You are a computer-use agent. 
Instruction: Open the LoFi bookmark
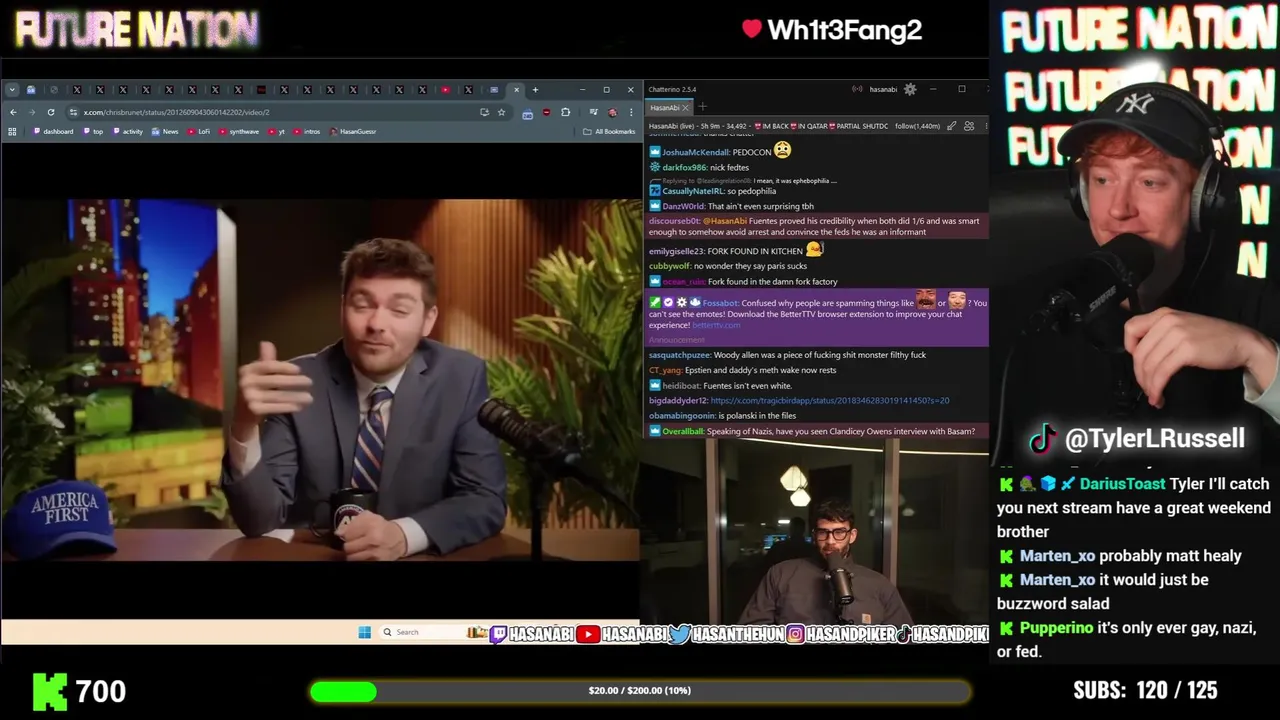click(x=199, y=131)
